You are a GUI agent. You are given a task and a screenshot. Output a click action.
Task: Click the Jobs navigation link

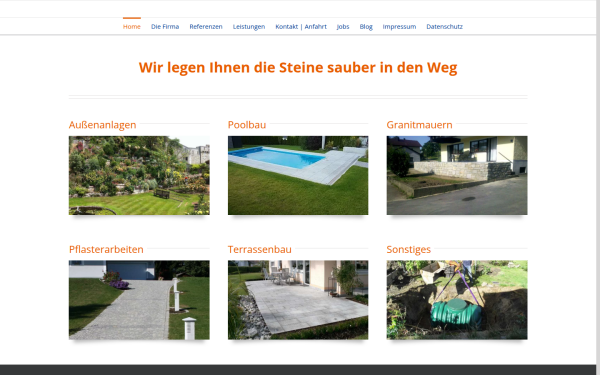tap(343, 26)
